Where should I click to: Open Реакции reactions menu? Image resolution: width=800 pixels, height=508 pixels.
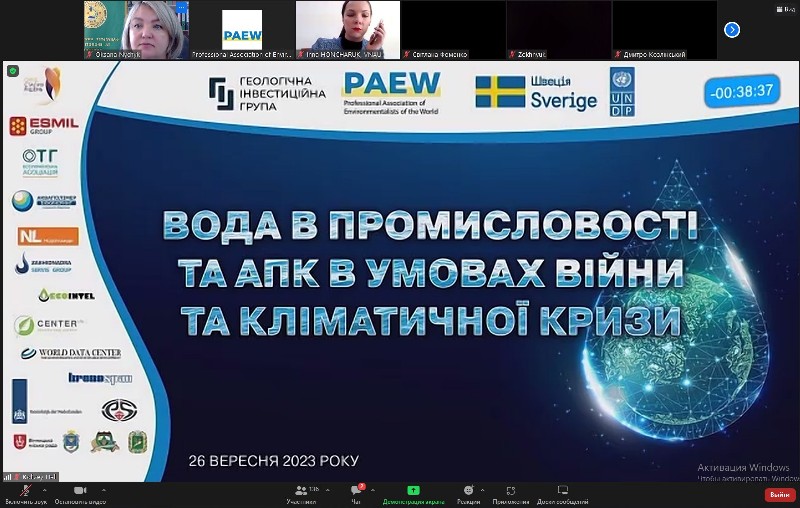point(468,494)
